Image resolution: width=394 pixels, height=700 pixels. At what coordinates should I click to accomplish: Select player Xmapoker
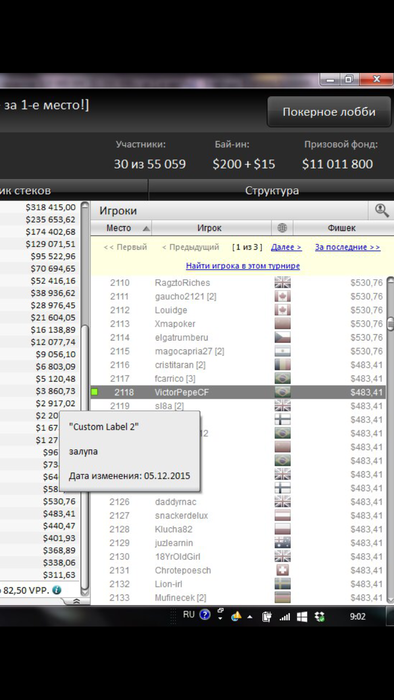tap(238, 324)
